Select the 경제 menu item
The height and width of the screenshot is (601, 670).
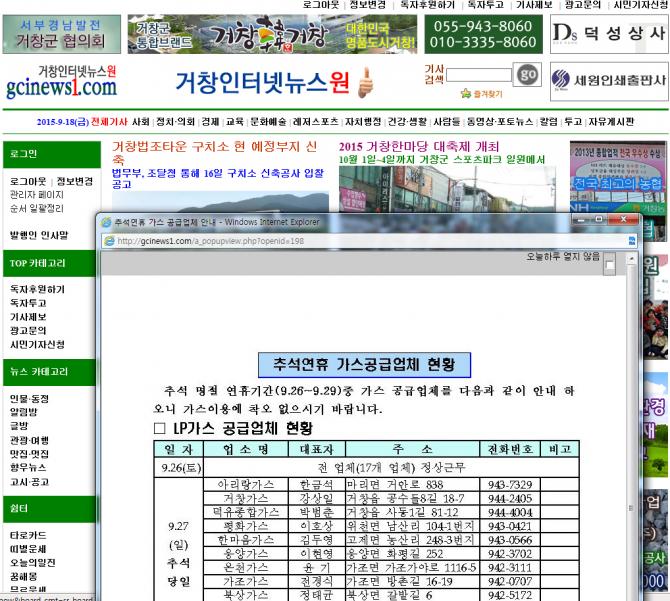click(x=210, y=122)
